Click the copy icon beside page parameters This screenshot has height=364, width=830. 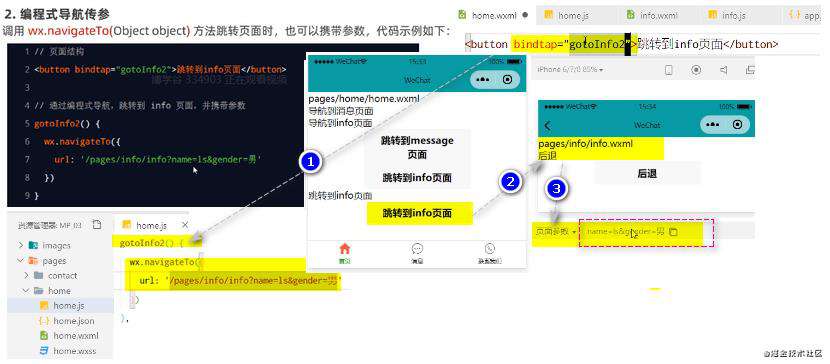pos(673,232)
